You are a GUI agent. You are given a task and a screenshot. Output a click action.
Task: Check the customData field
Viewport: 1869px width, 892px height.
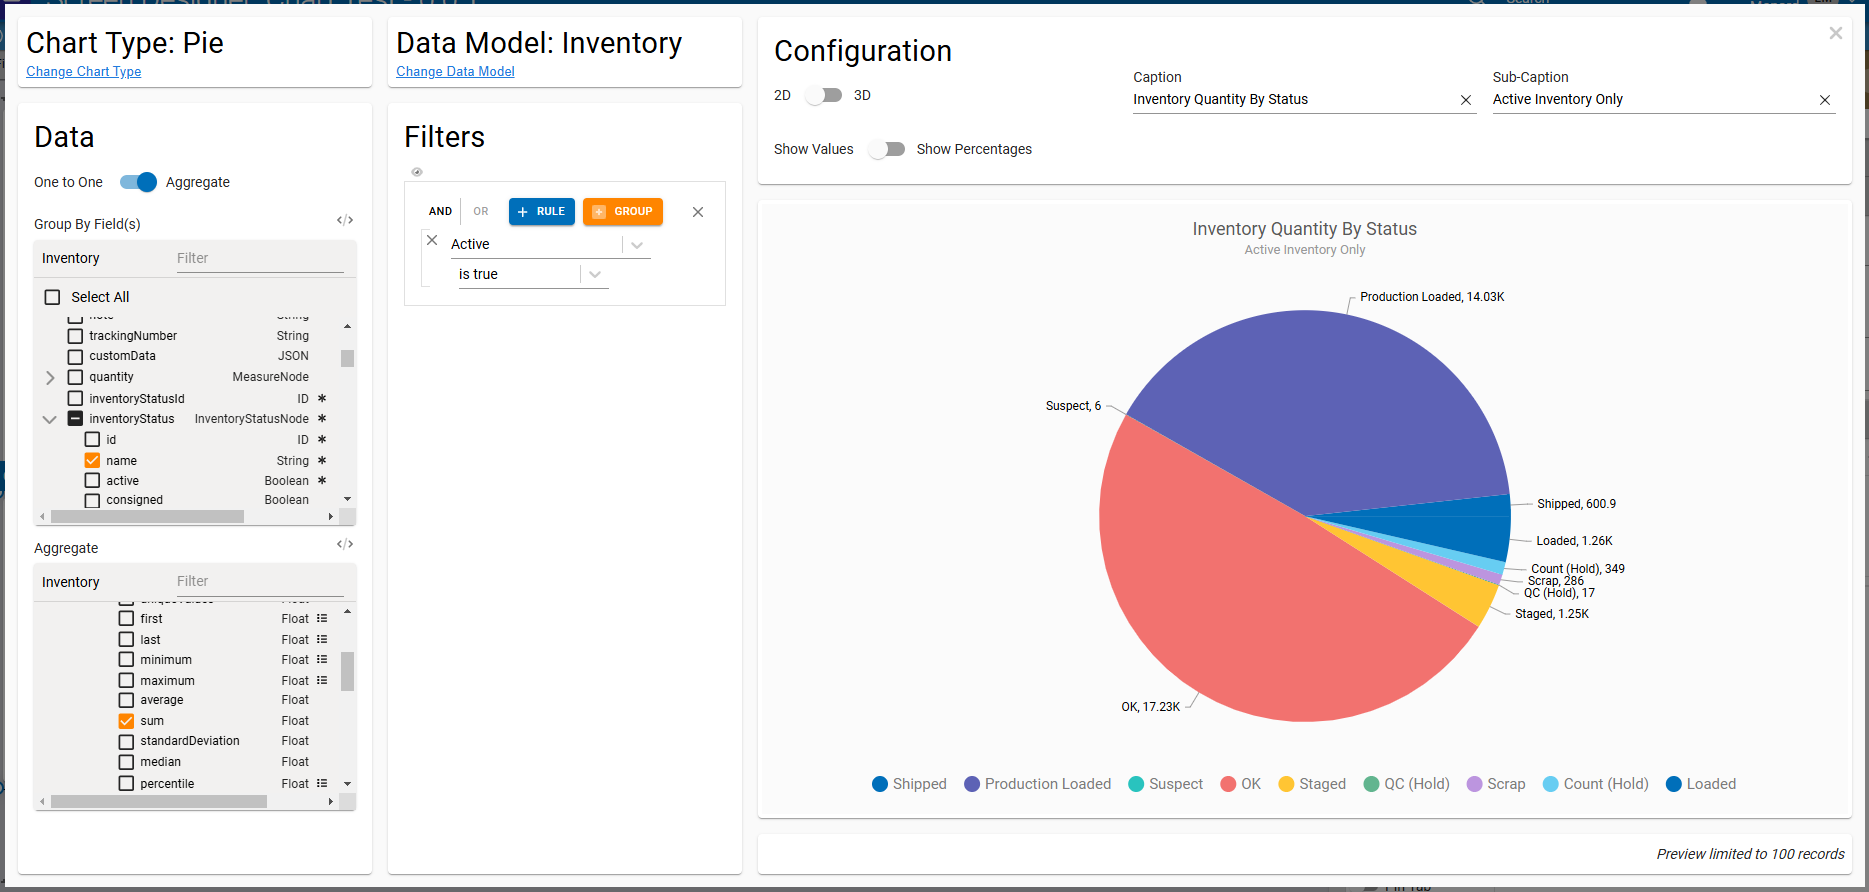(x=75, y=356)
